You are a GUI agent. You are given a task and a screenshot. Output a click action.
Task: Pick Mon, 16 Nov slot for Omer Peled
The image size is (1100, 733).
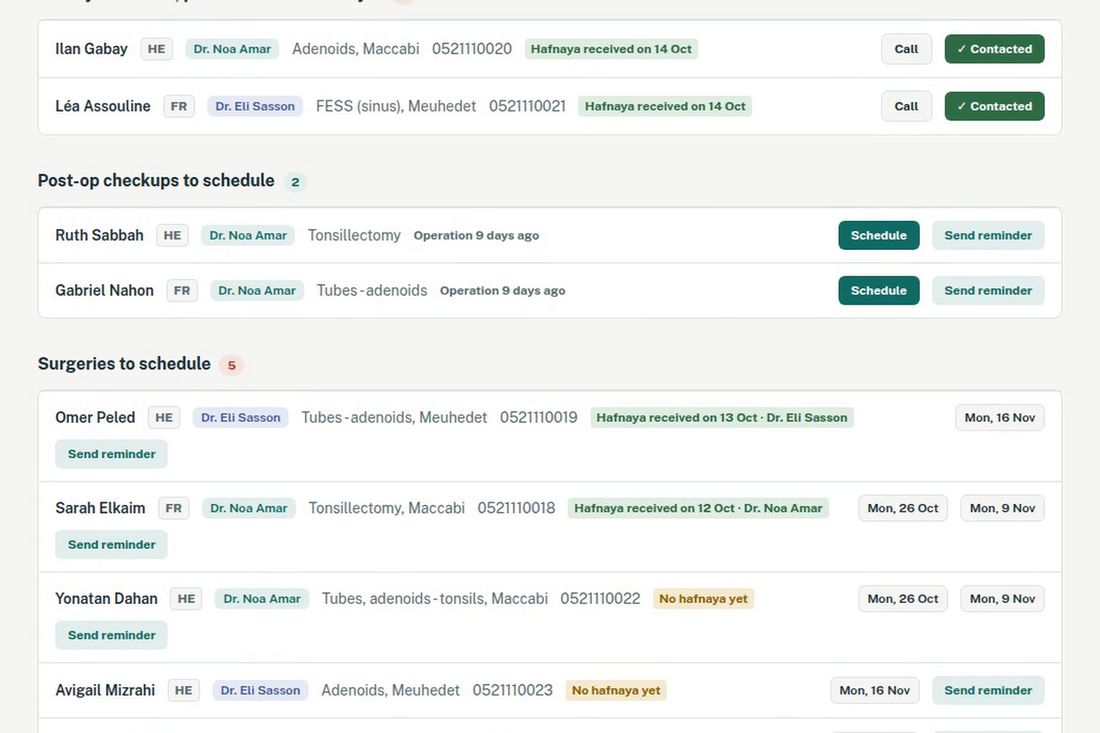pyautogui.click(x=1000, y=418)
